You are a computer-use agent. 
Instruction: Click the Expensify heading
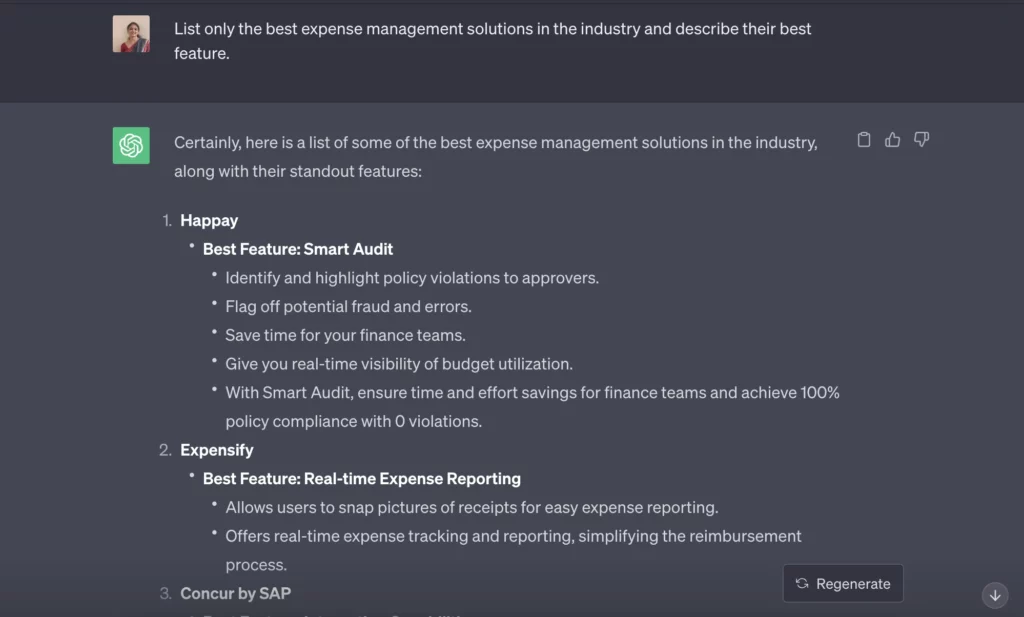[217, 451]
